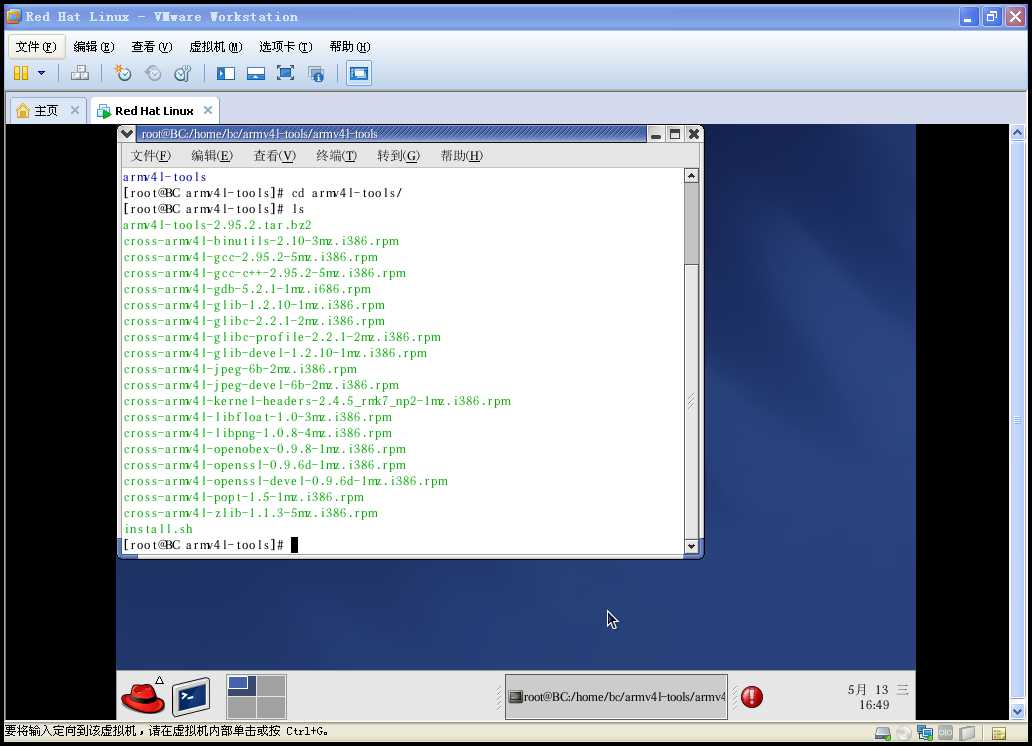This screenshot has height=746, width=1032.
Task: Click the console view toolbar icon
Action: click(x=359, y=73)
